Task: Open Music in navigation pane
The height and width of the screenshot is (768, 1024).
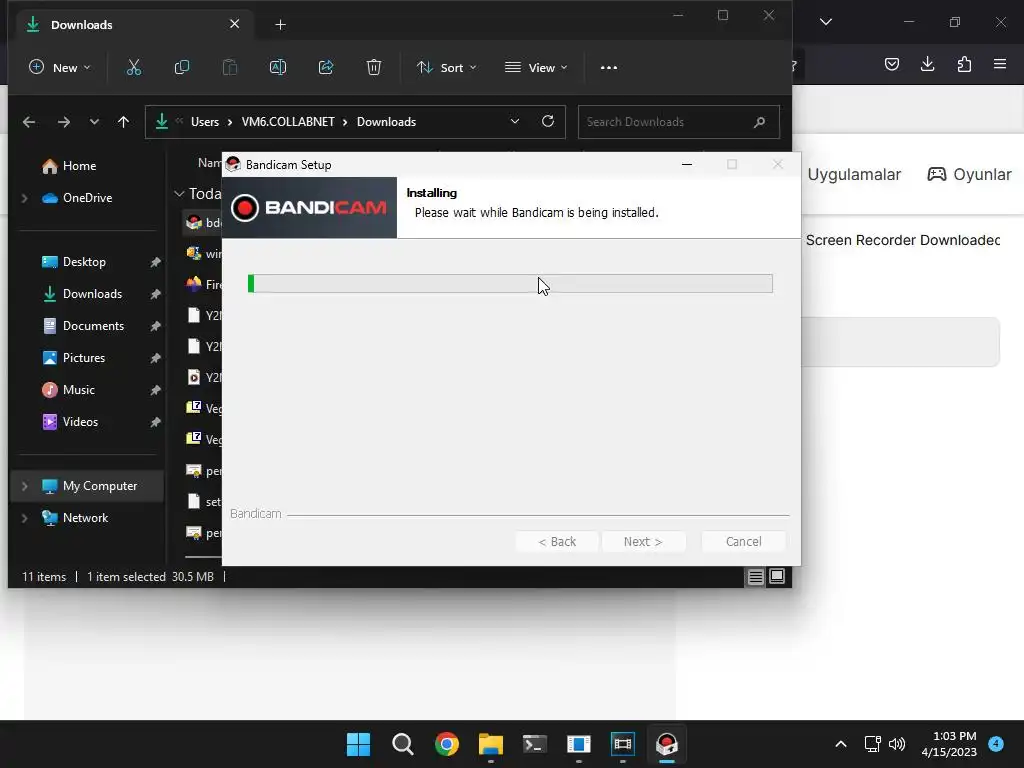Action: 78,390
